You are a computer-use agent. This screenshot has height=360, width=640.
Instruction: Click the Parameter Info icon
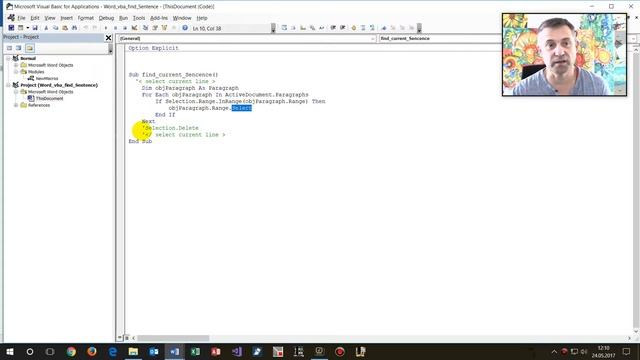pyautogui.click(x=312, y=28)
